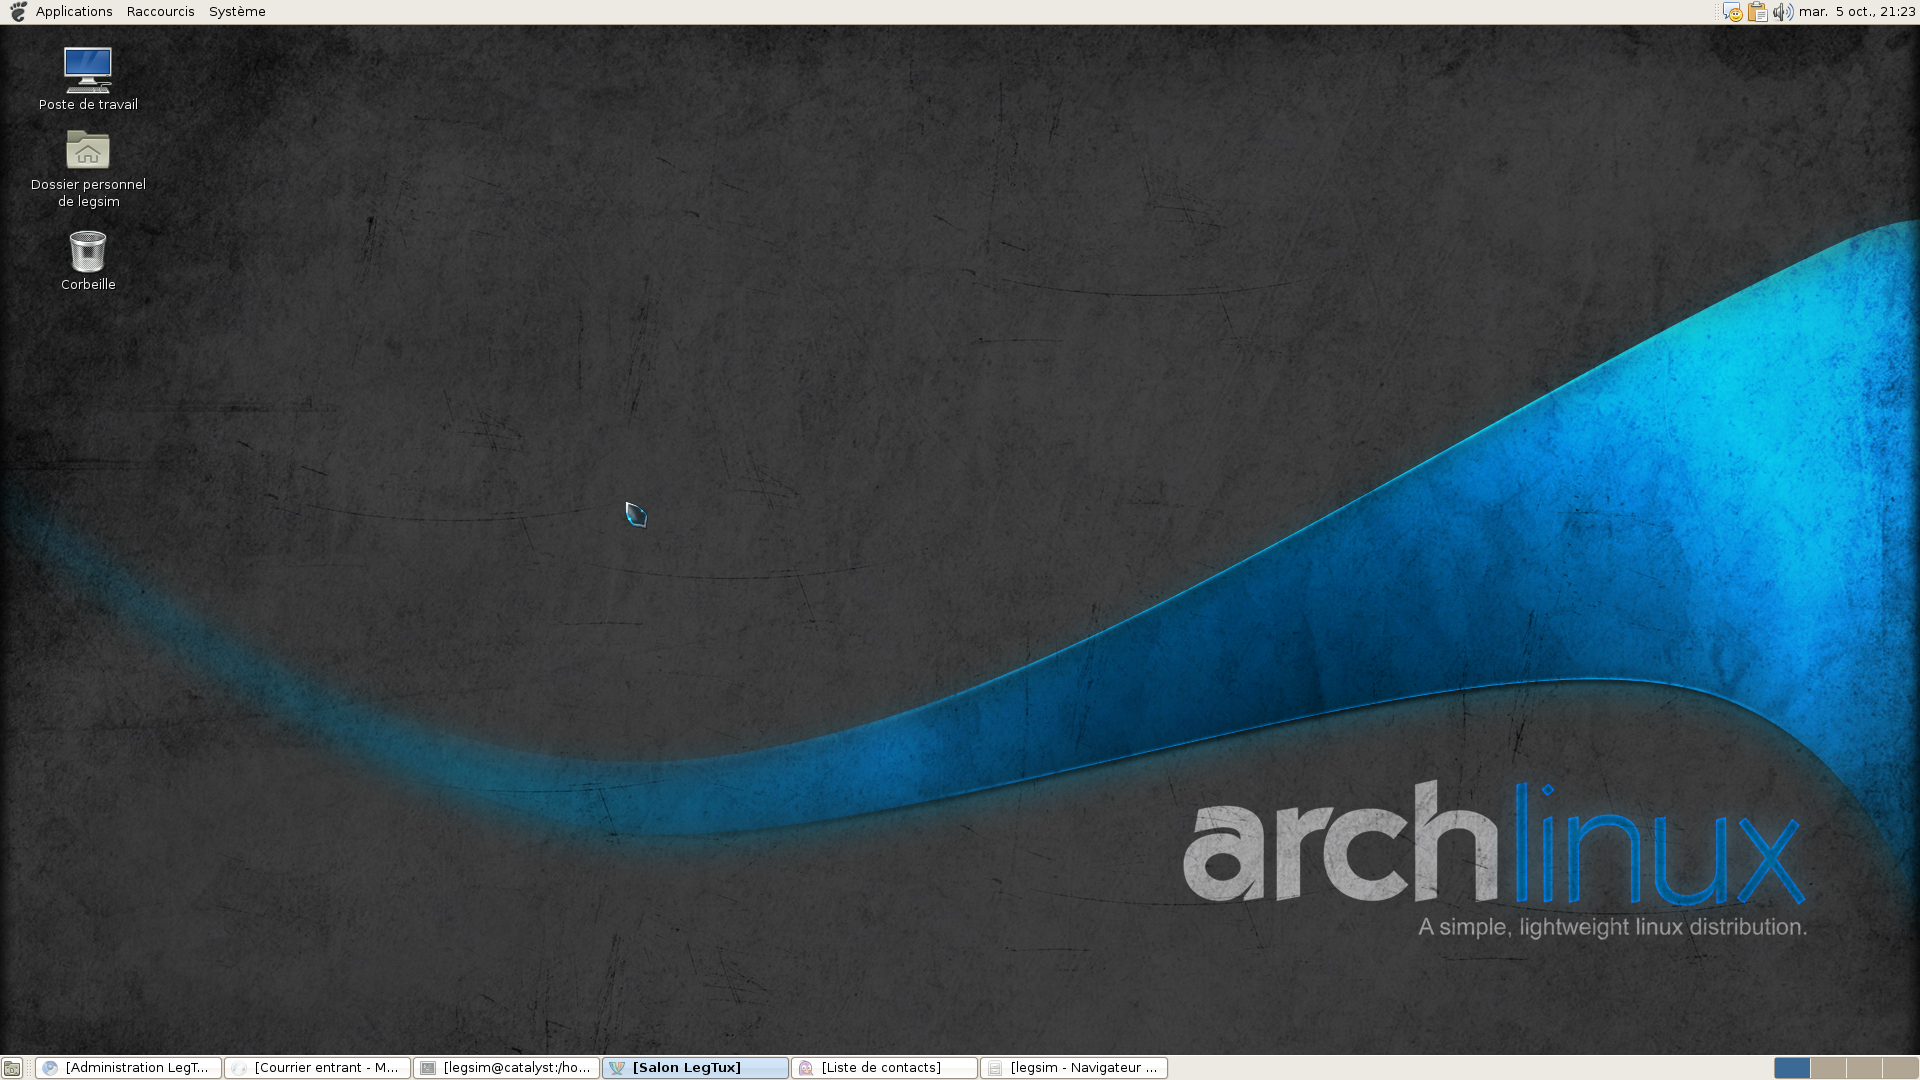Restore the Courrier entrant mail window

tap(317, 1068)
